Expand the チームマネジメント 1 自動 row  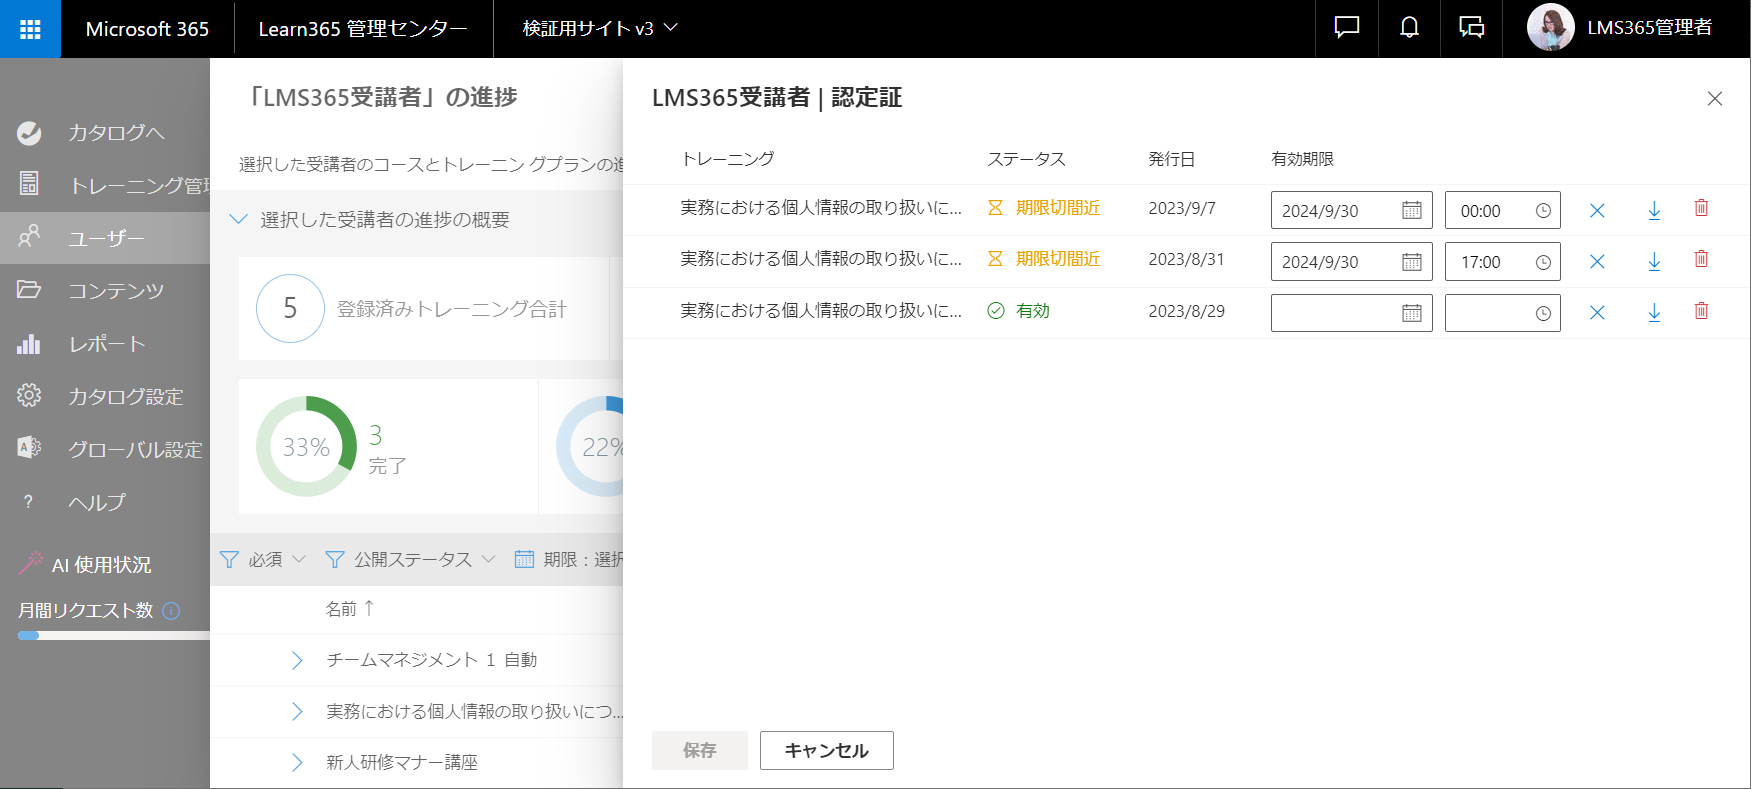pyautogui.click(x=297, y=660)
